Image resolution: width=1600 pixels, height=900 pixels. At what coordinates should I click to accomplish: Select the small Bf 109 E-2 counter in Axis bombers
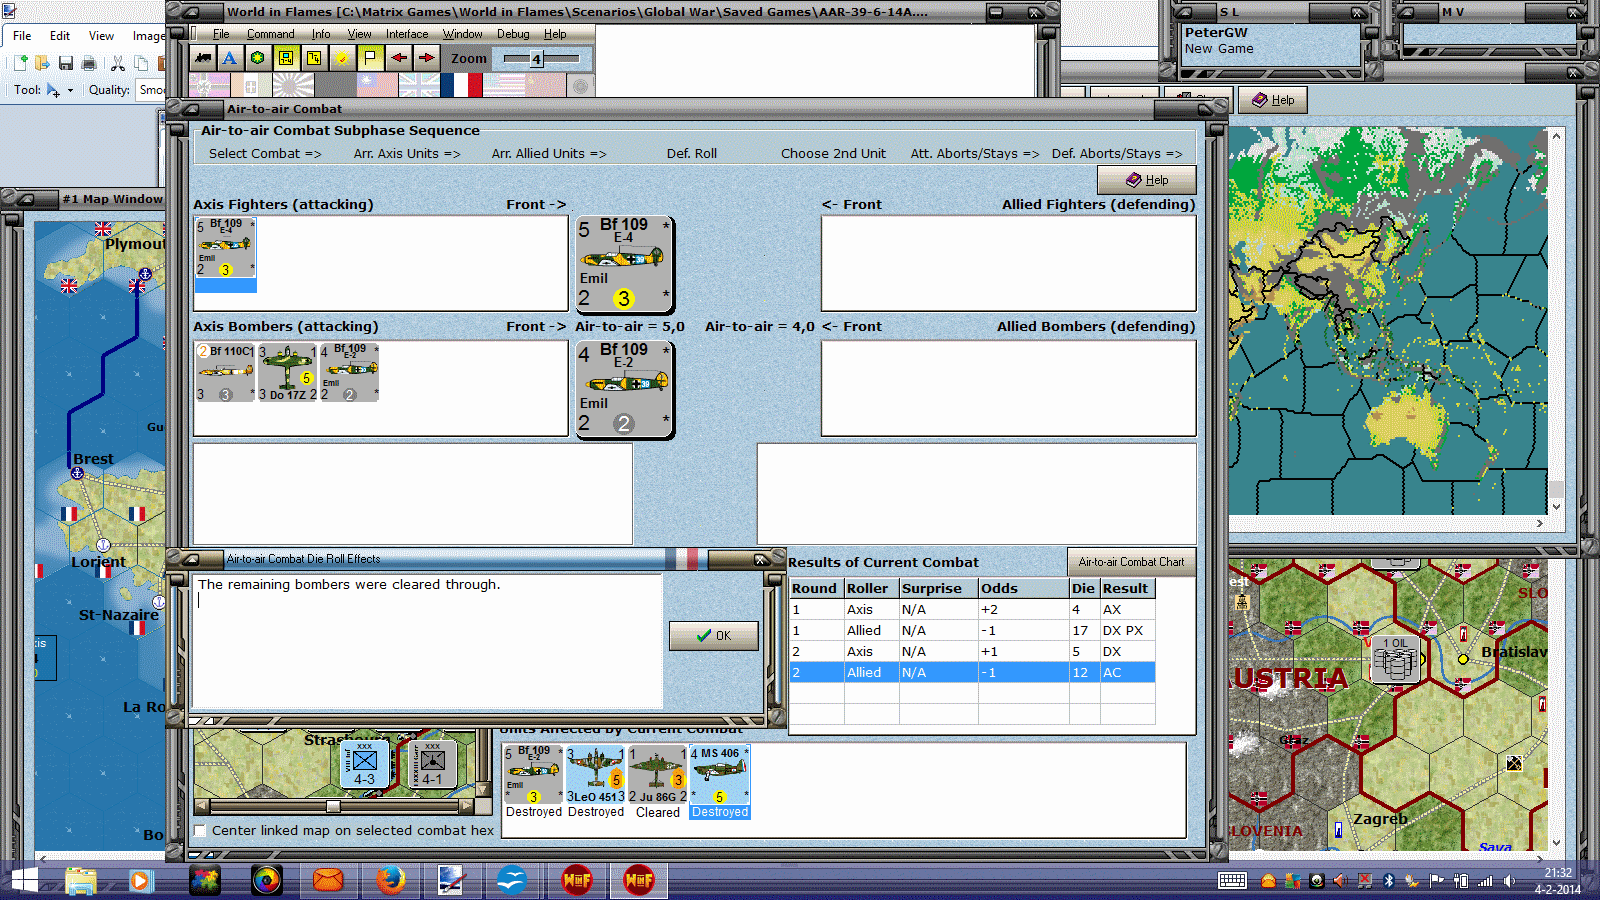[x=349, y=372]
